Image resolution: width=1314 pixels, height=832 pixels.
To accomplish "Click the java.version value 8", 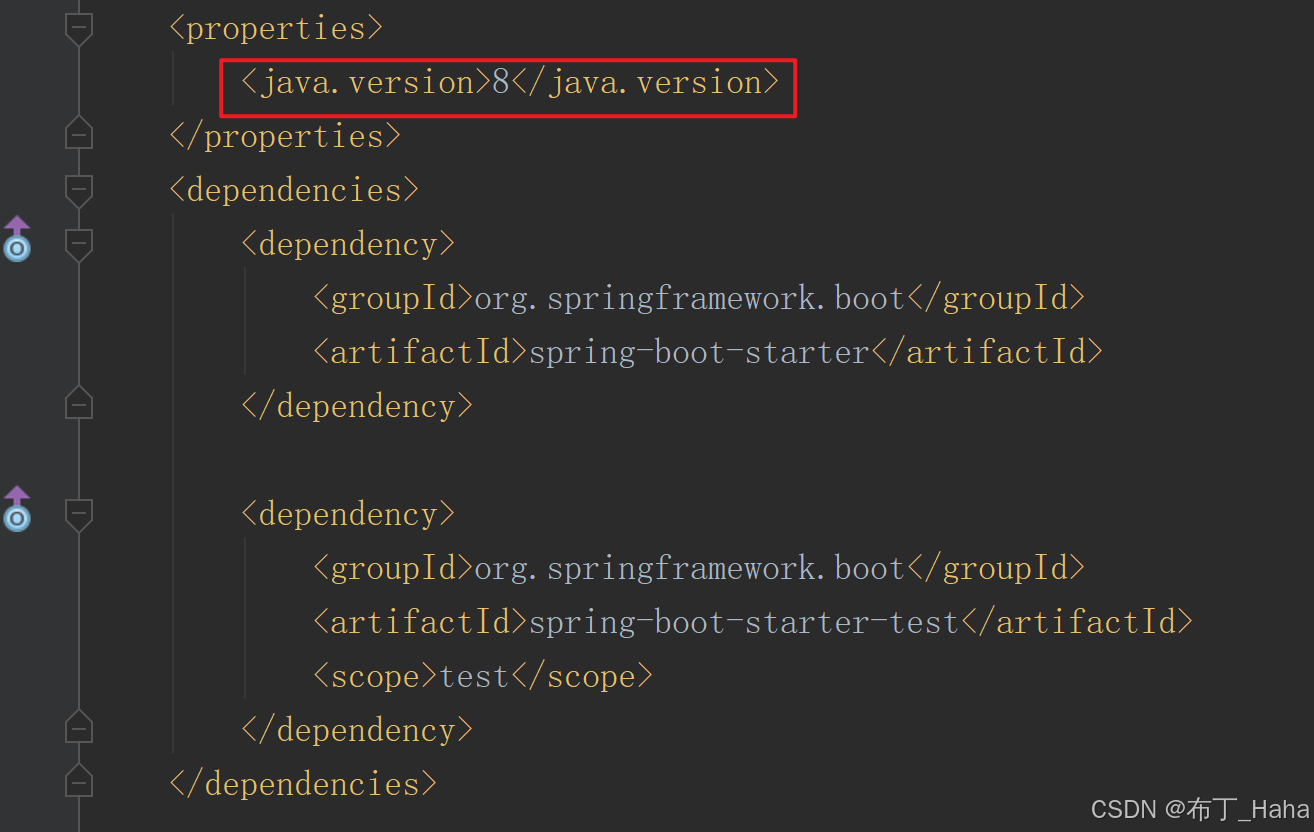I will pyautogui.click(x=500, y=83).
